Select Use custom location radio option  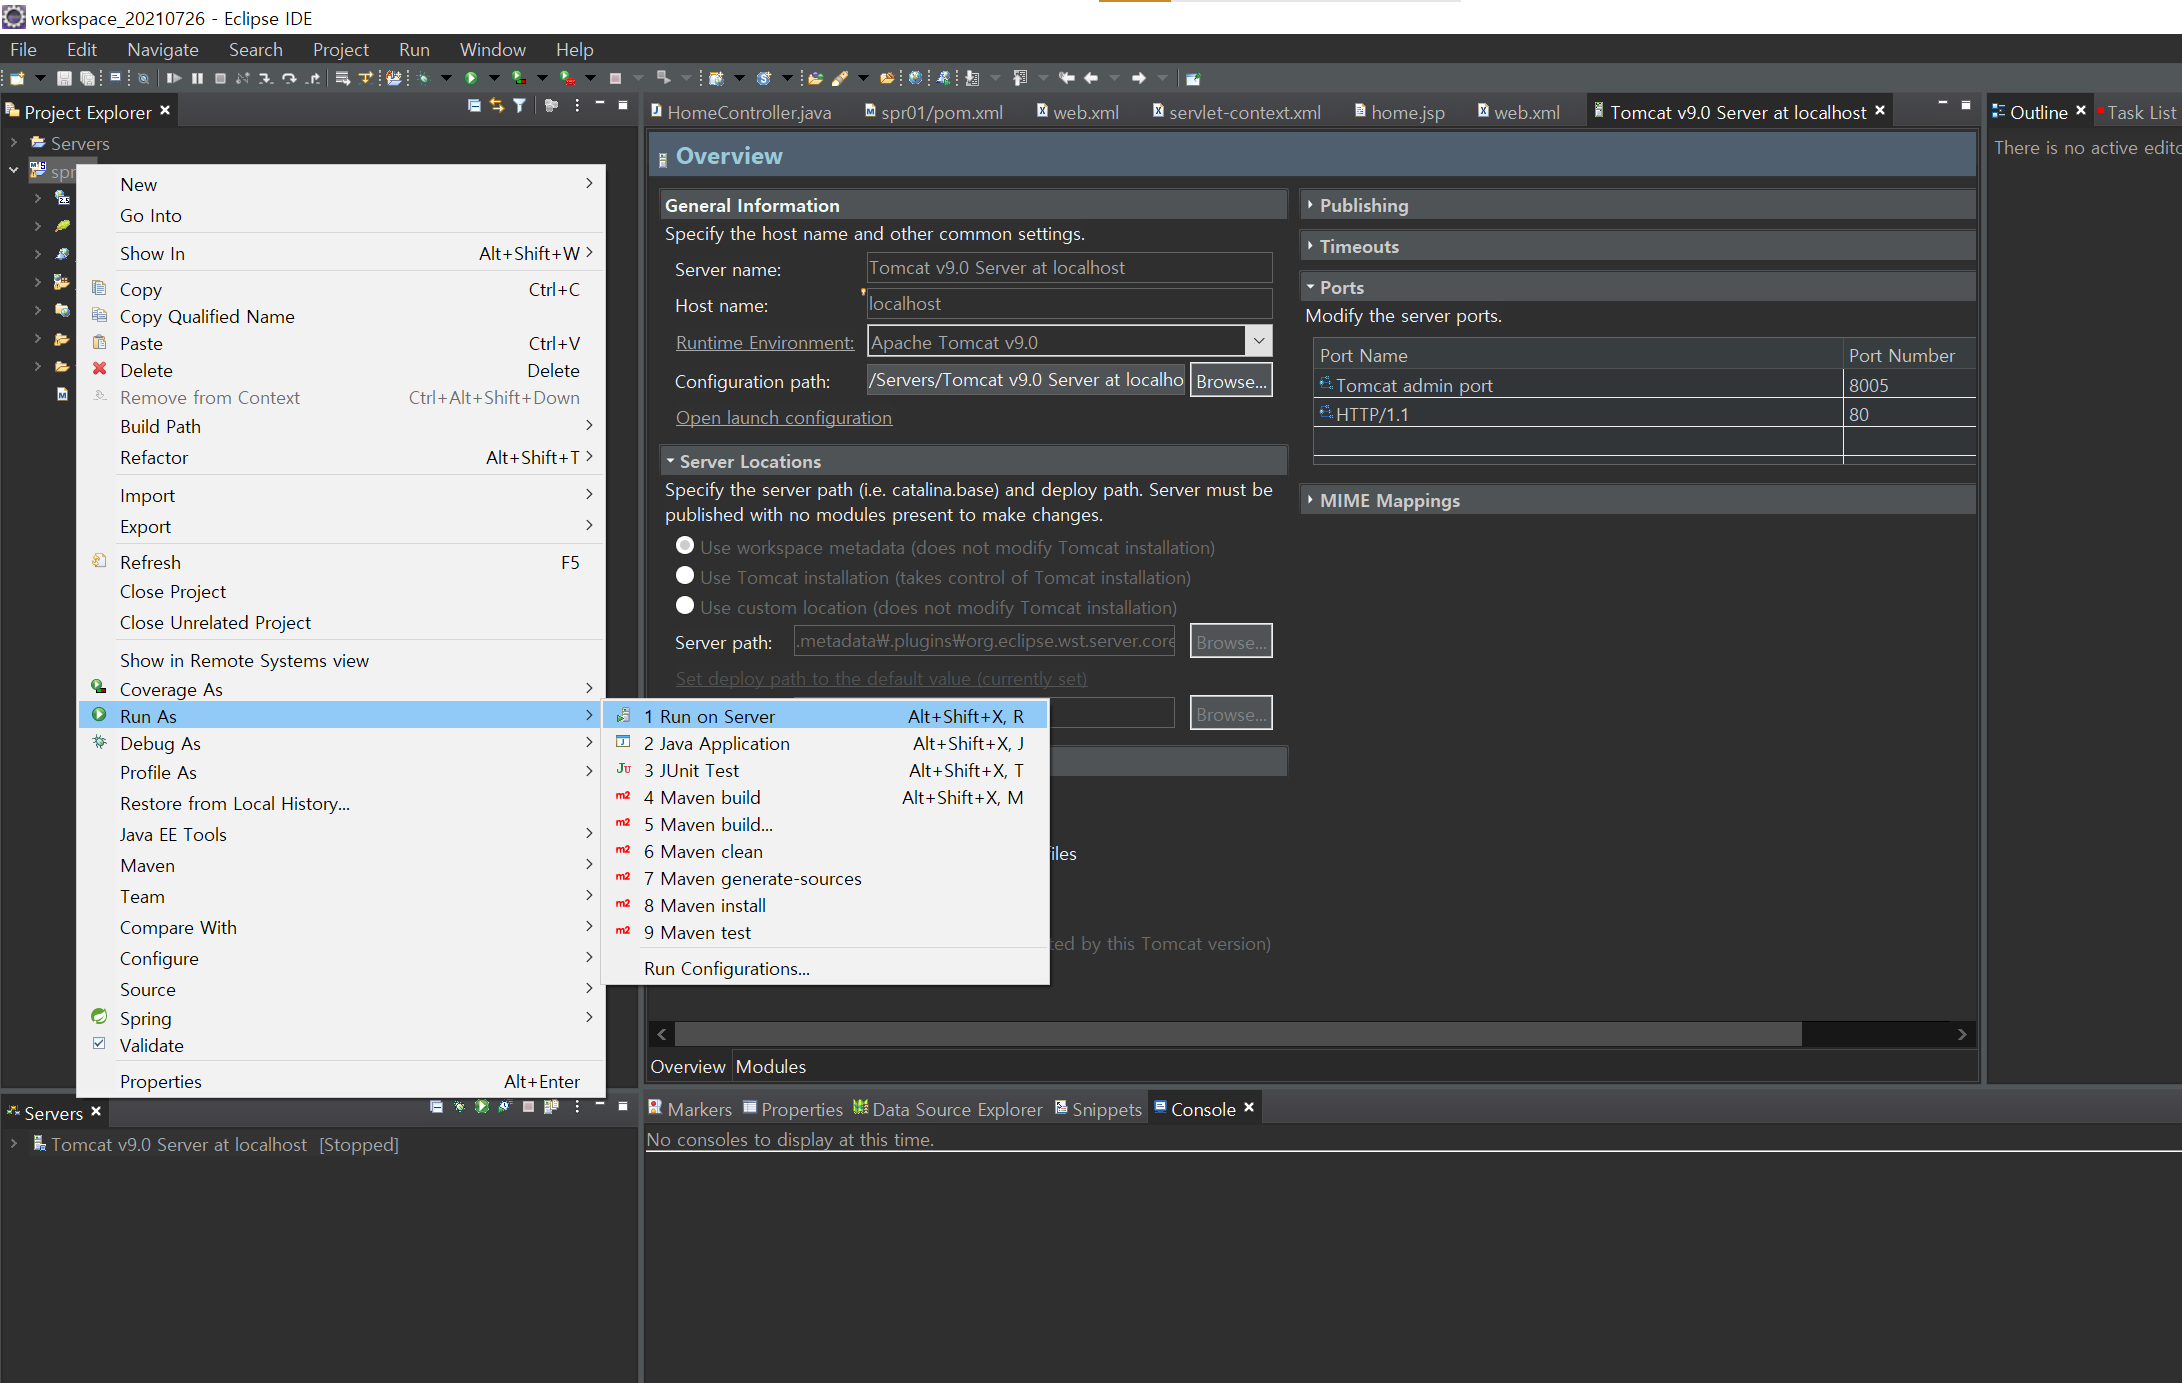(685, 606)
